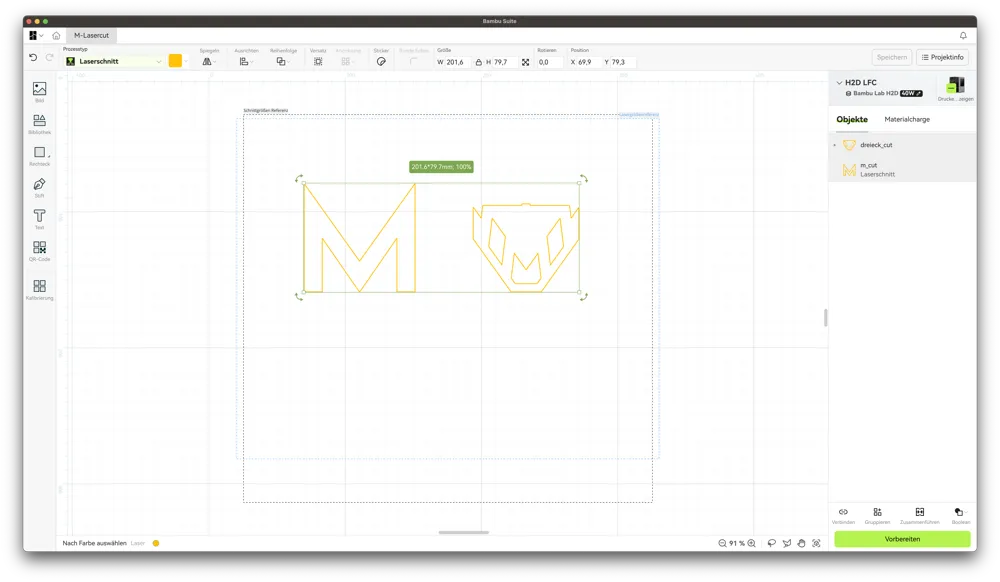Click the yellow color swatch in toolbar
Image resolution: width=1000 pixels, height=582 pixels.
(175, 61)
